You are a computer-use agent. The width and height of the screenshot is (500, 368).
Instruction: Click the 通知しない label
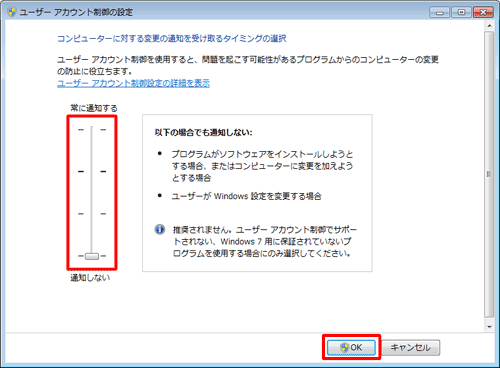point(90,278)
